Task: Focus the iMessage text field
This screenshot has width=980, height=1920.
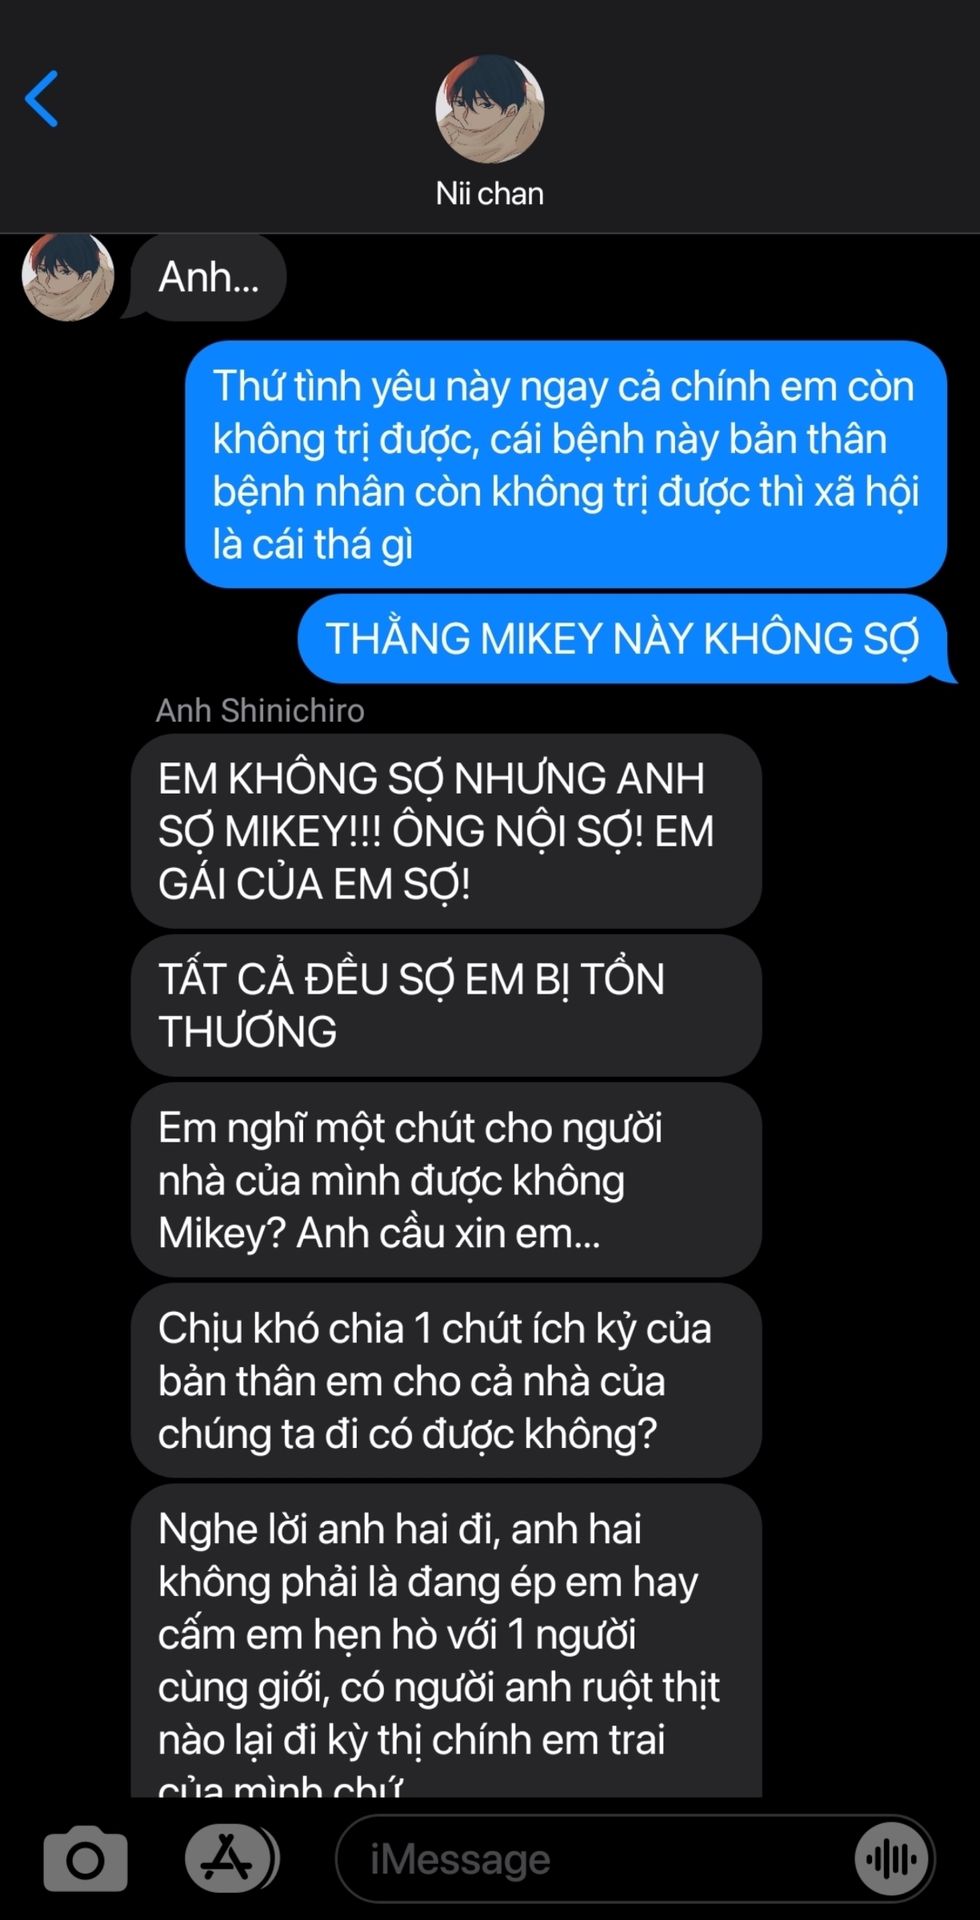Action: pos(636,1859)
